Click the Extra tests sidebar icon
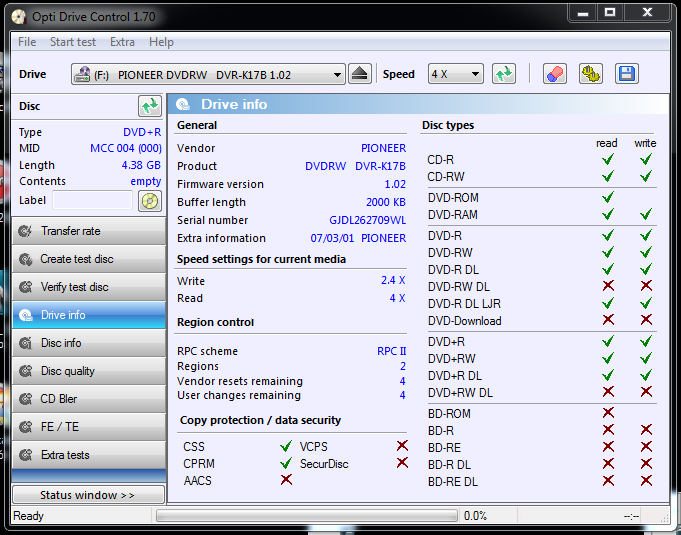The width and height of the screenshot is (681, 535). tap(25, 455)
